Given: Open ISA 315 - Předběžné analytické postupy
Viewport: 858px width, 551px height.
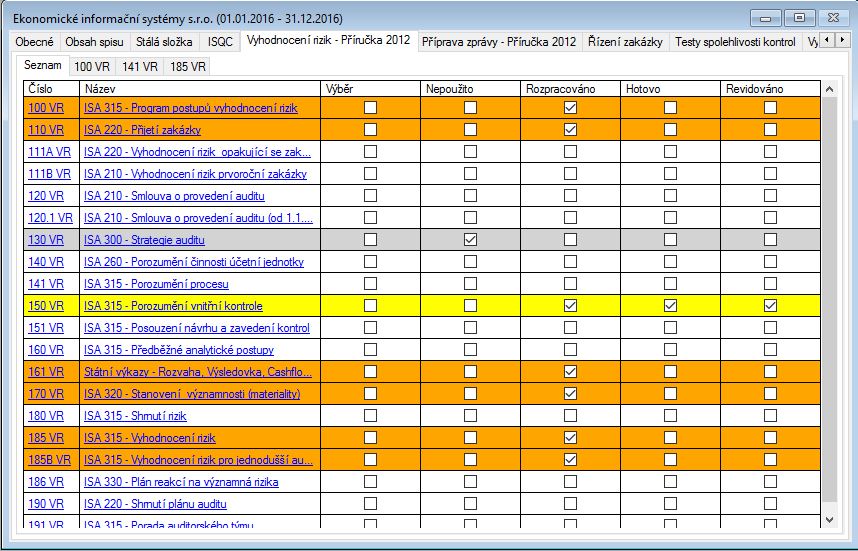Looking at the screenshot, I should pyautogui.click(x=179, y=349).
